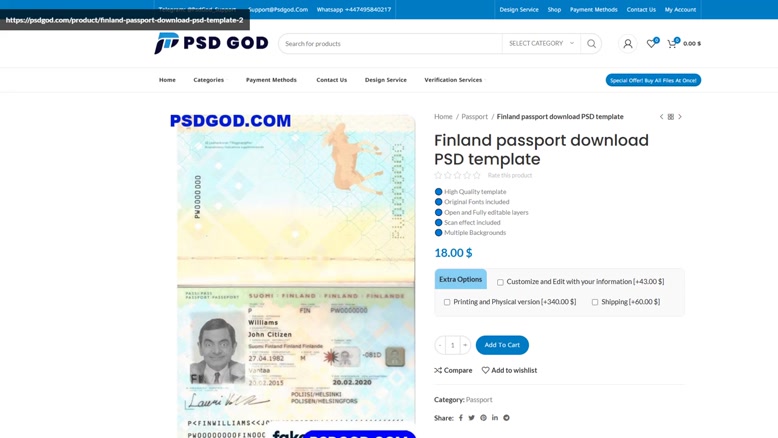
Task: Open the Categories menu
Action: tap(208, 80)
